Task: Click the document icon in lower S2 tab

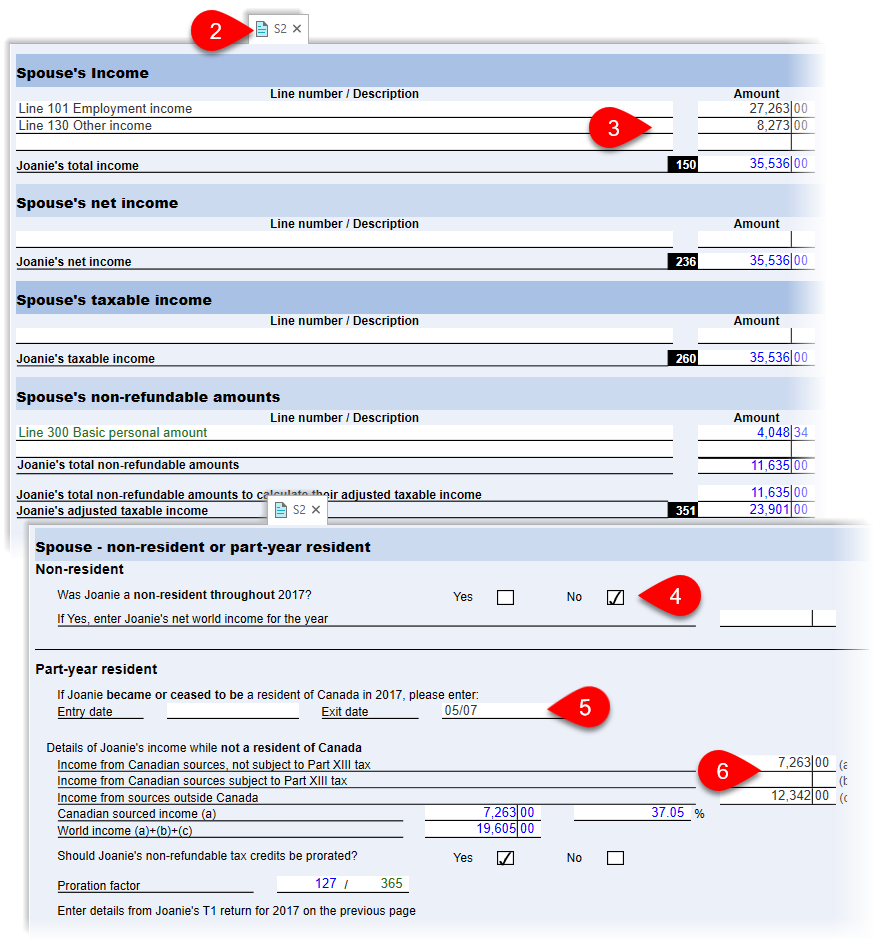Action: 281,510
